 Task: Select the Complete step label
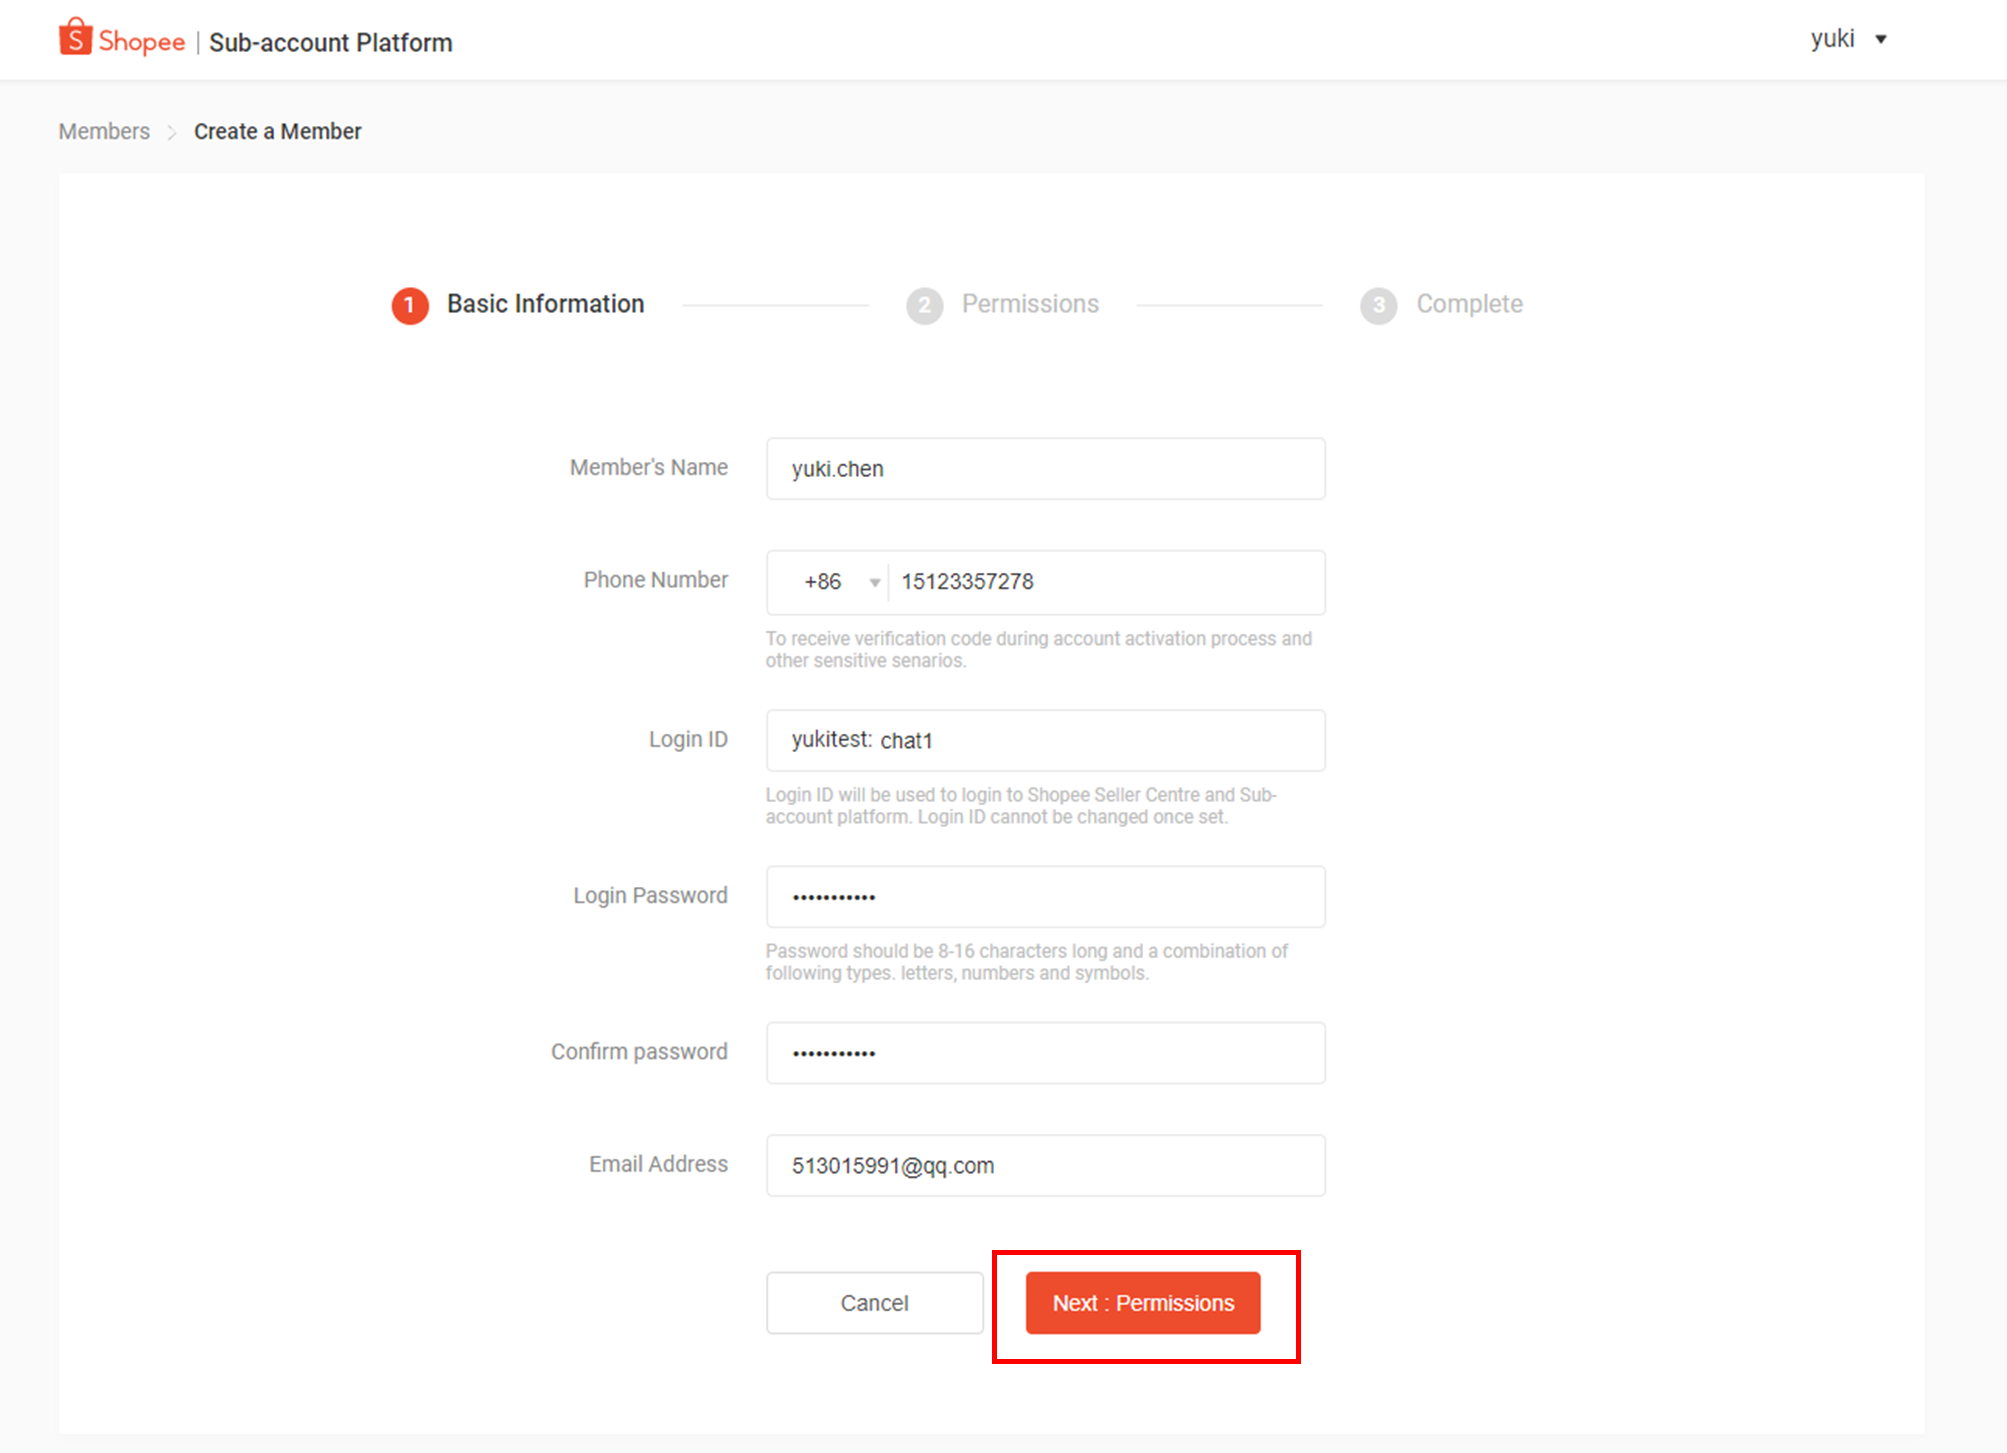(1469, 304)
